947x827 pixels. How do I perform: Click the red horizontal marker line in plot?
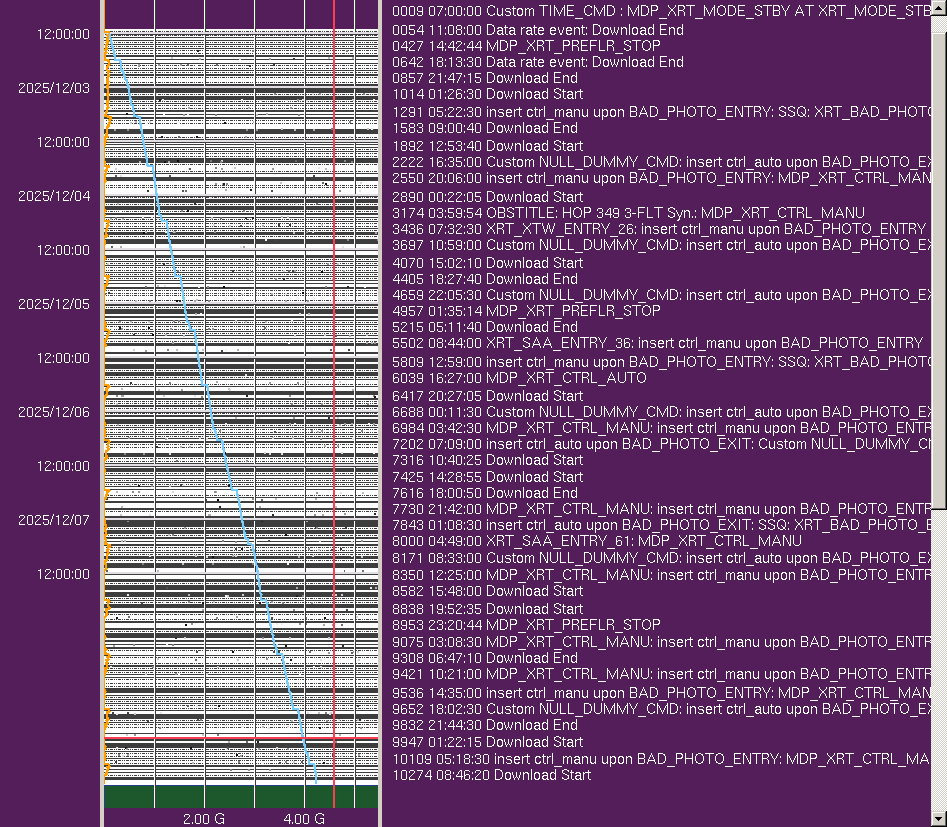pyautogui.click(x=240, y=739)
